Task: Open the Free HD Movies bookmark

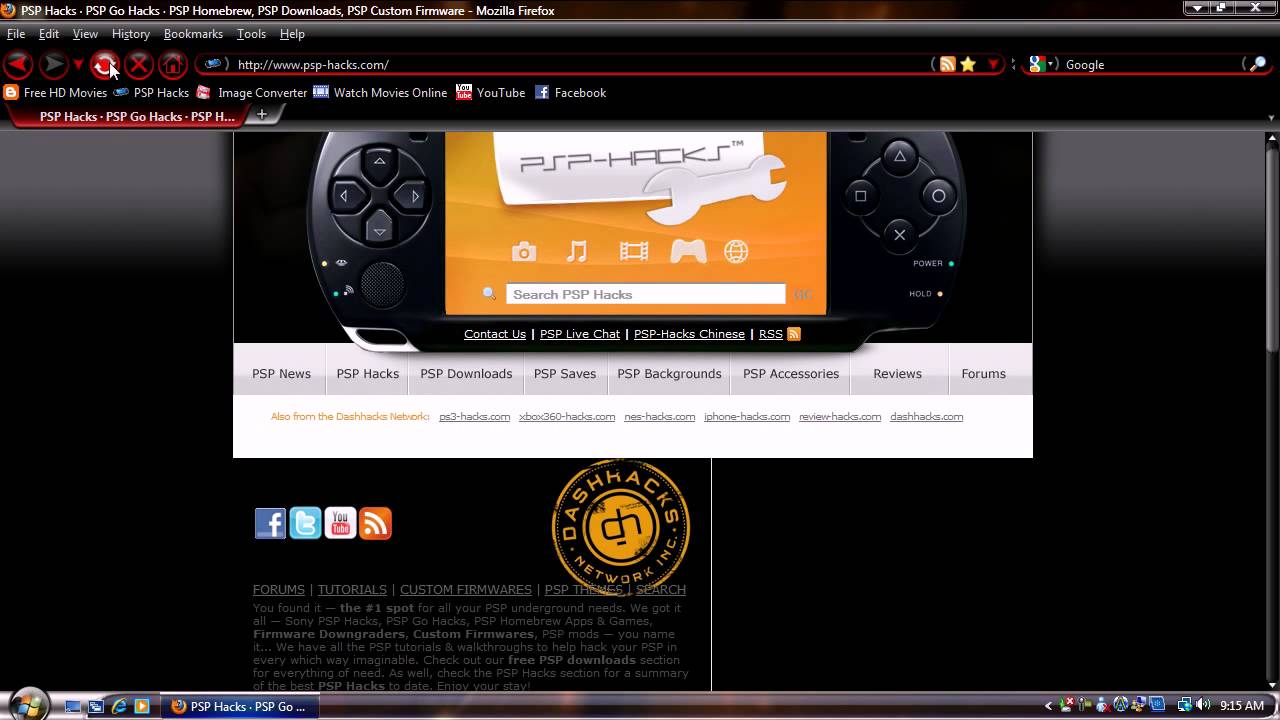Action: (x=56, y=92)
